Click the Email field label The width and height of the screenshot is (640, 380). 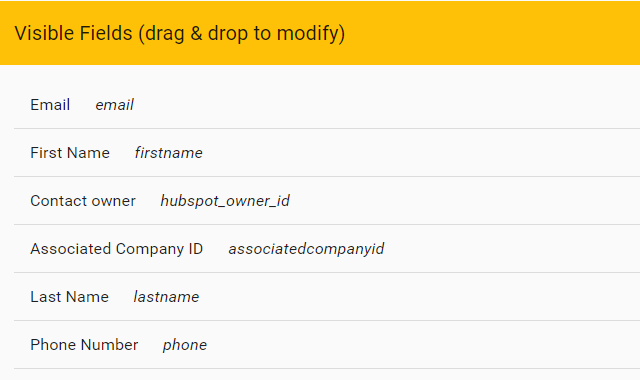pos(50,105)
